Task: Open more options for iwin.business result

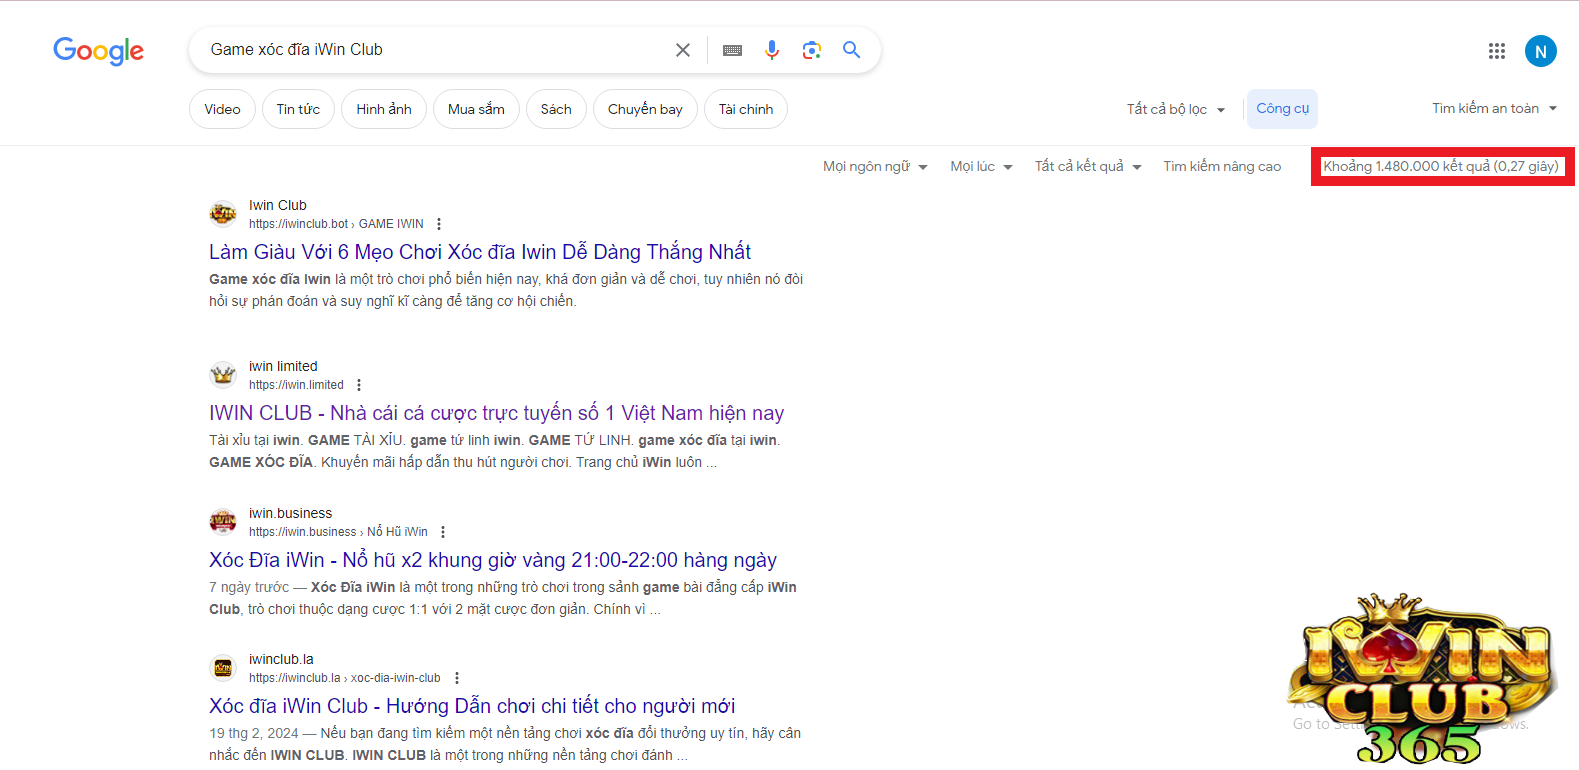Action: point(443,532)
